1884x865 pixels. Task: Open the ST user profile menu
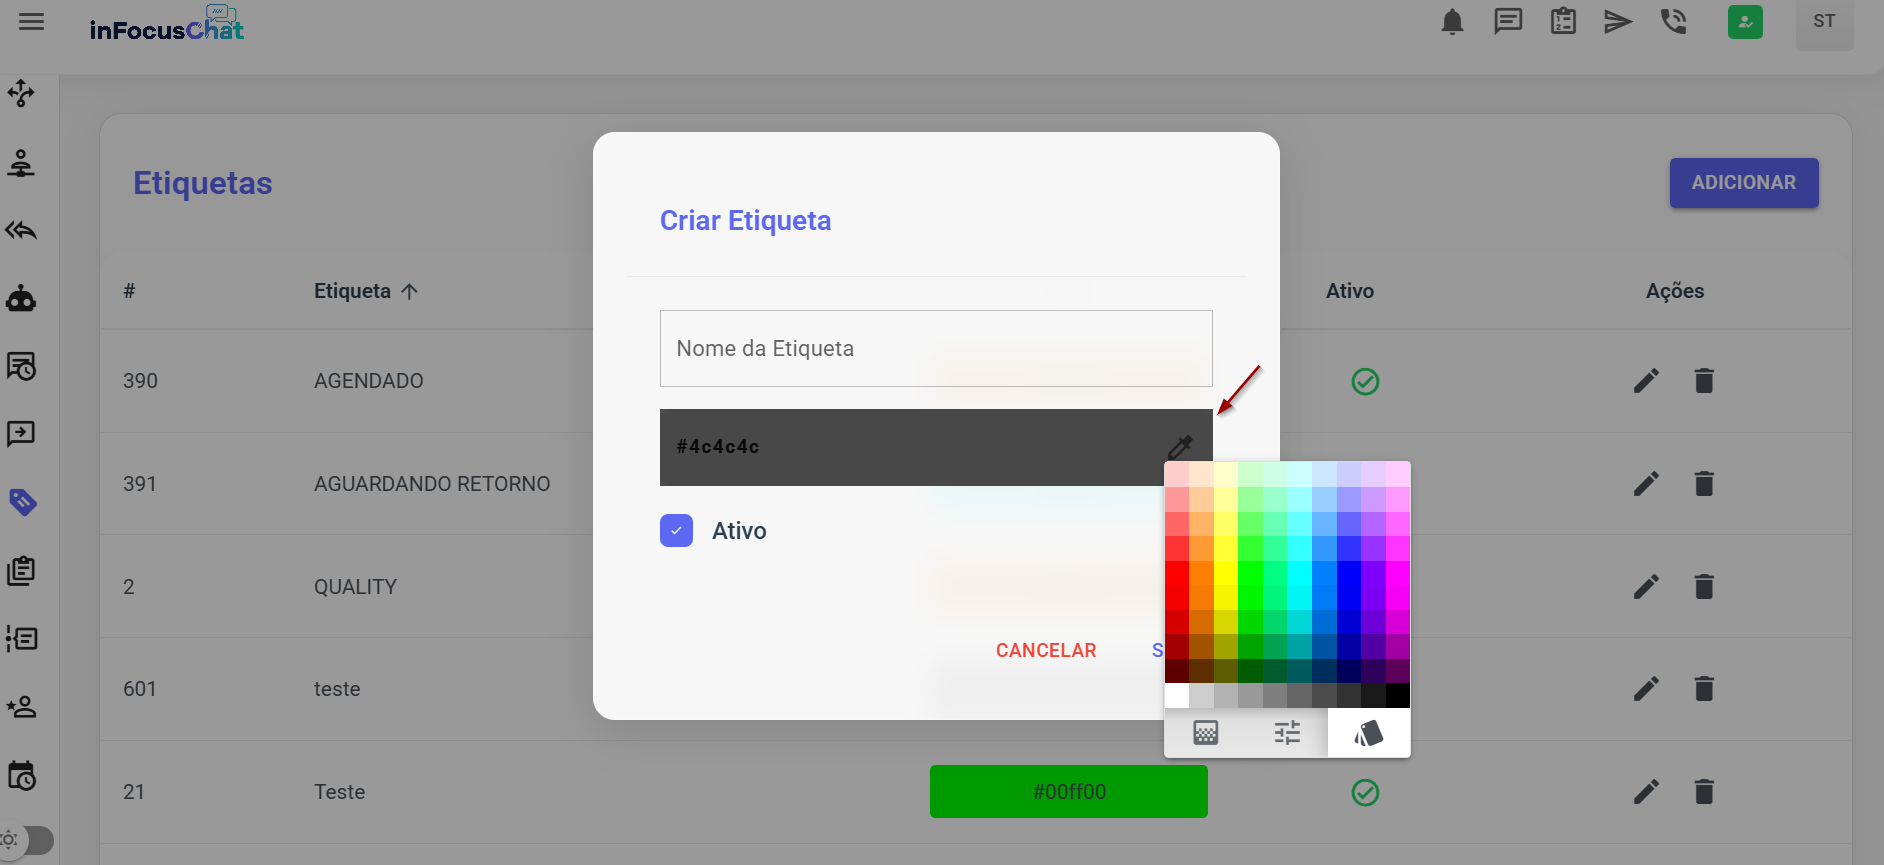pos(1824,22)
